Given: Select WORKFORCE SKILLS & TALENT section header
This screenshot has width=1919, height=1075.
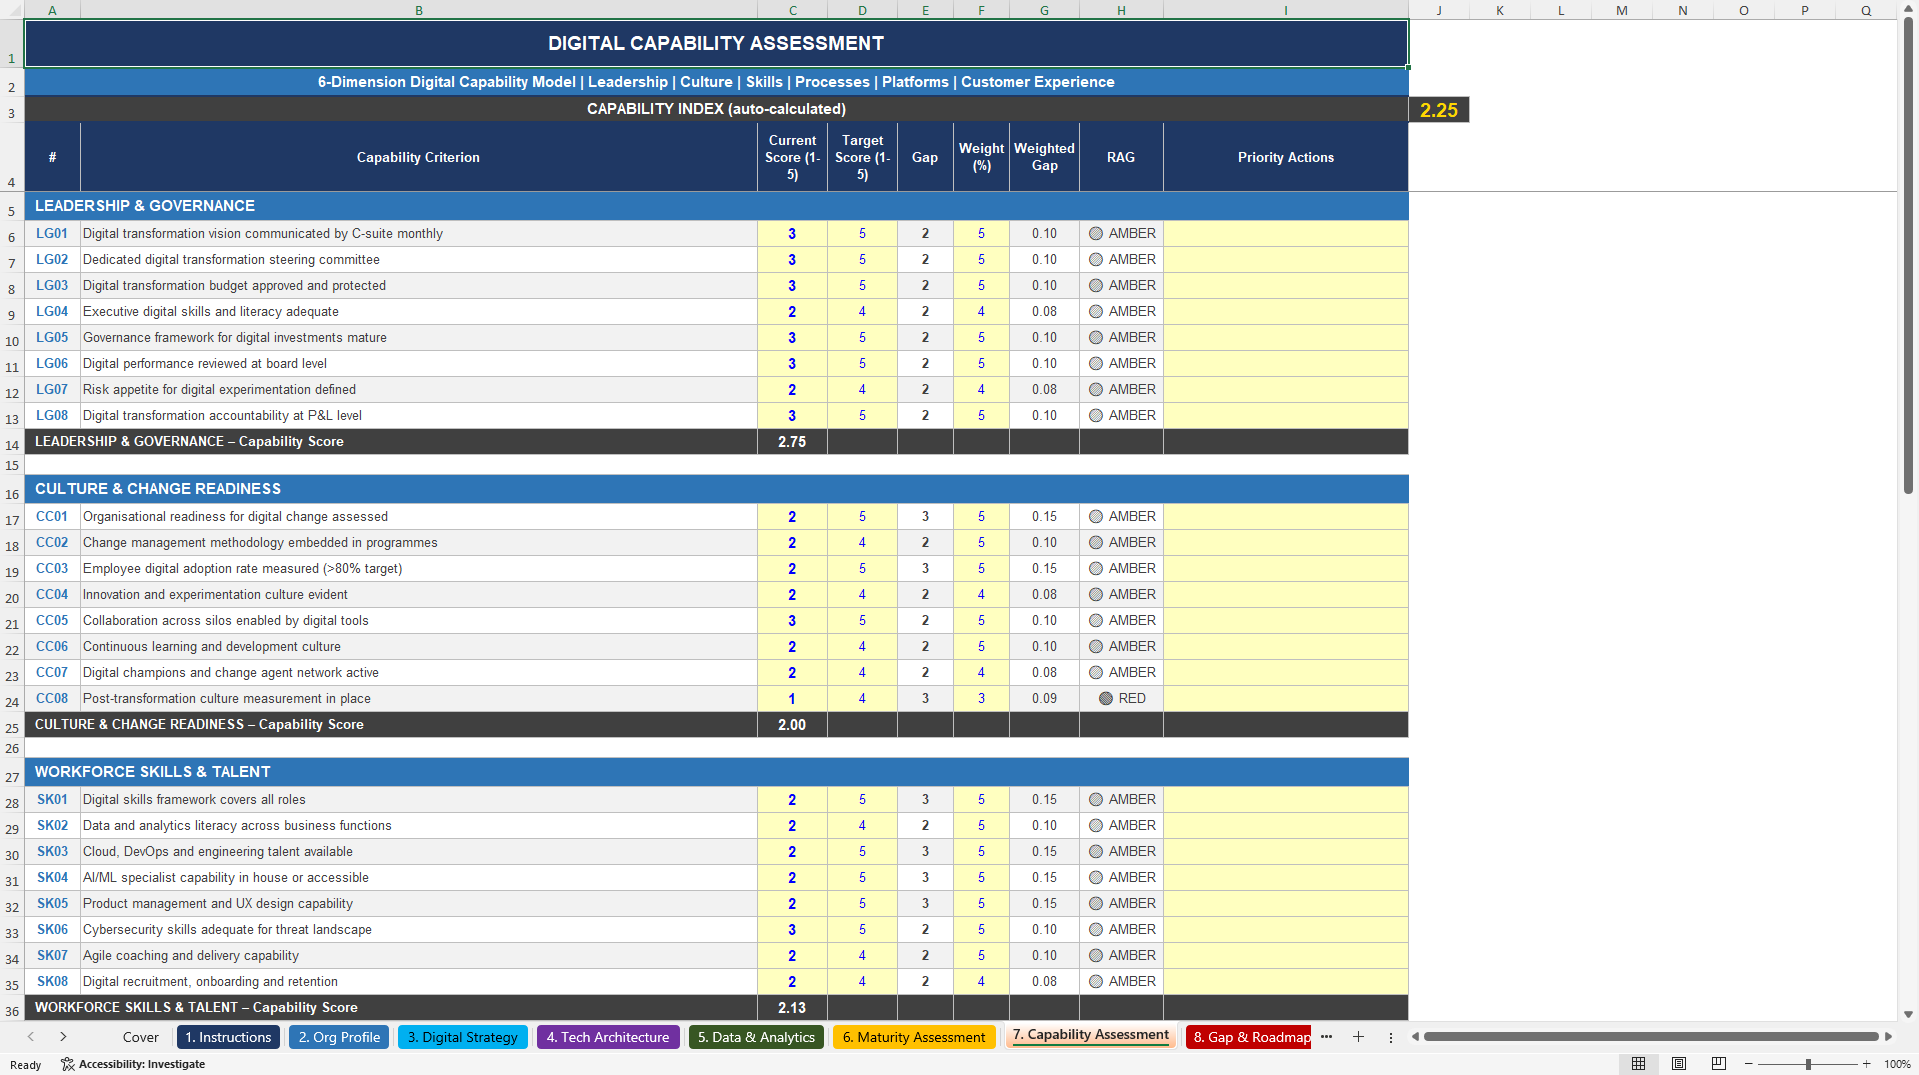Looking at the screenshot, I should coord(716,772).
